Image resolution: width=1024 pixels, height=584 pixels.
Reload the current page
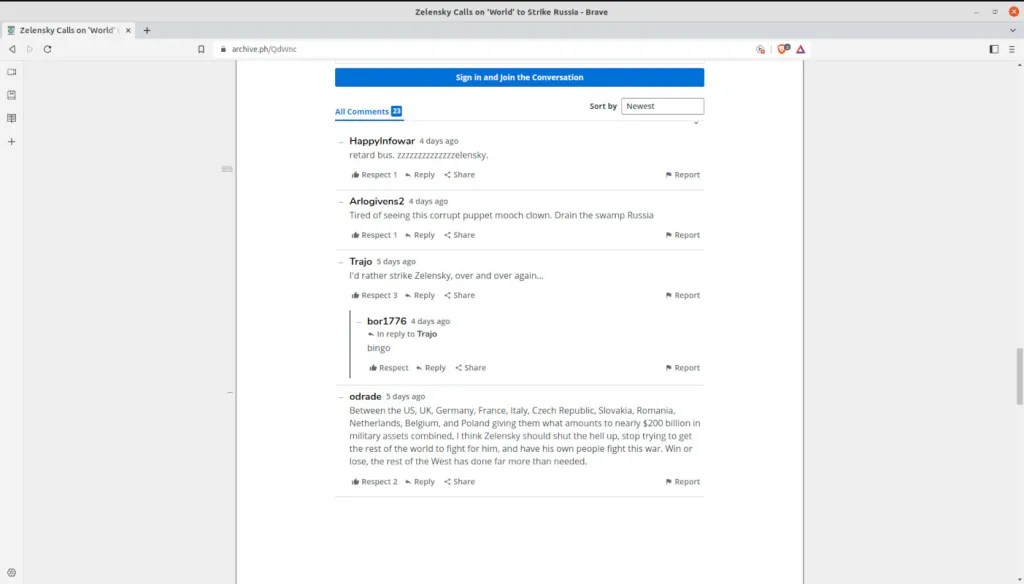[x=47, y=49]
